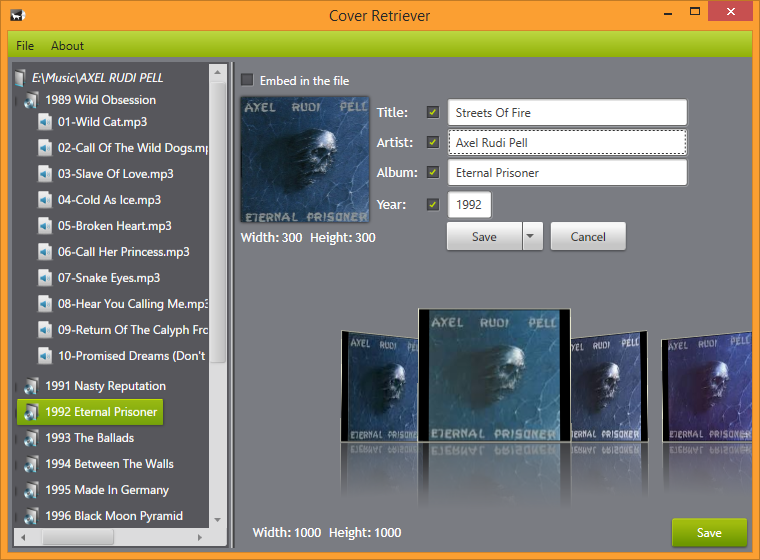
Task: Open the Save button dropdown arrow
Action: click(x=533, y=236)
